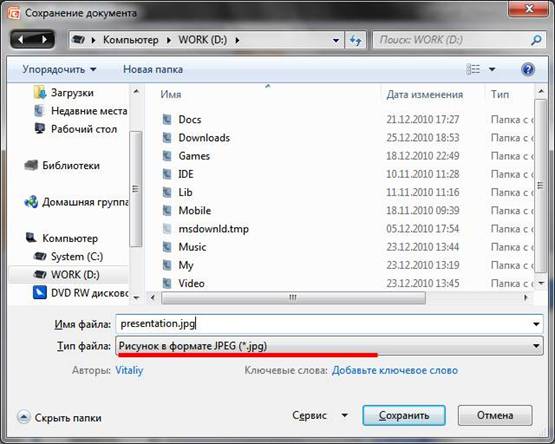Click the change view icon
This screenshot has height=444, width=555.
pyautogui.click(x=473, y=69)
